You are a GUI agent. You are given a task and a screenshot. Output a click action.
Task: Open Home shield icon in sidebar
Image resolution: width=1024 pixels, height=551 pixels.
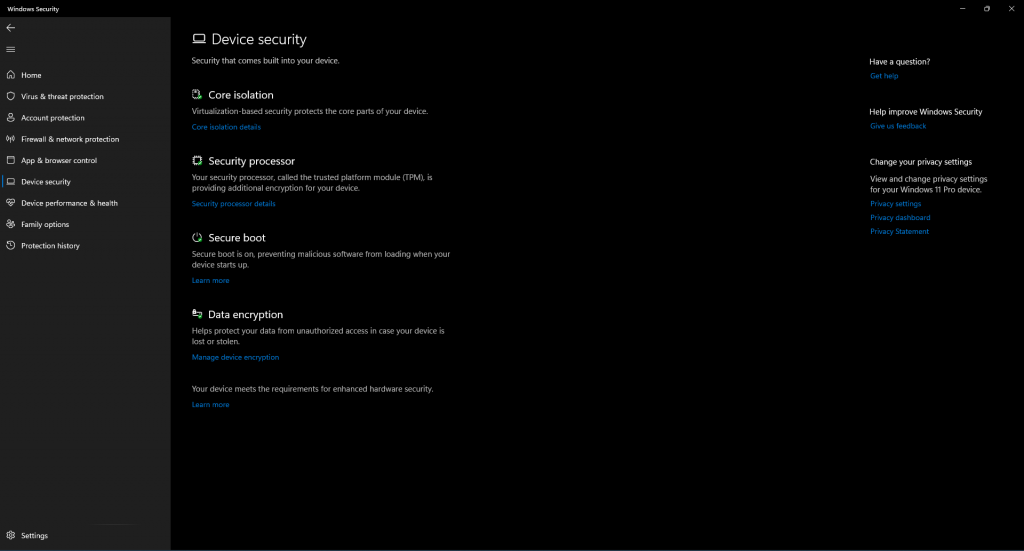tap(10, 75)
